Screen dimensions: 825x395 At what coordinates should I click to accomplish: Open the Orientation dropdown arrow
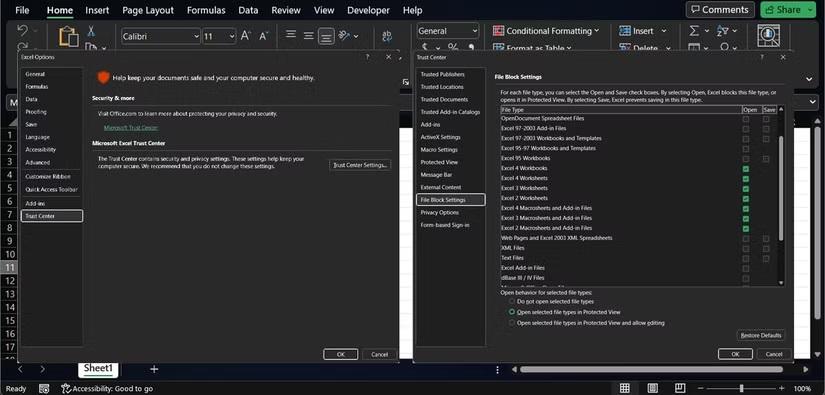[x=356, y=36]
